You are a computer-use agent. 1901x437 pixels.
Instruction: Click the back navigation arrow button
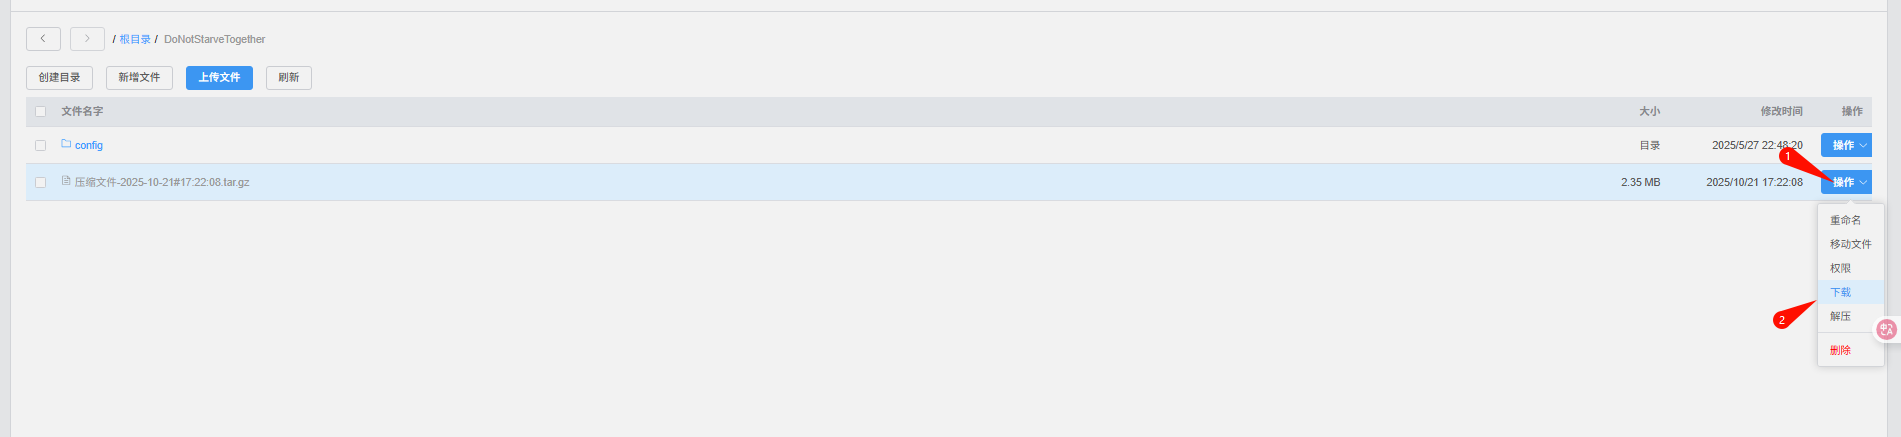tap(43, 39)
